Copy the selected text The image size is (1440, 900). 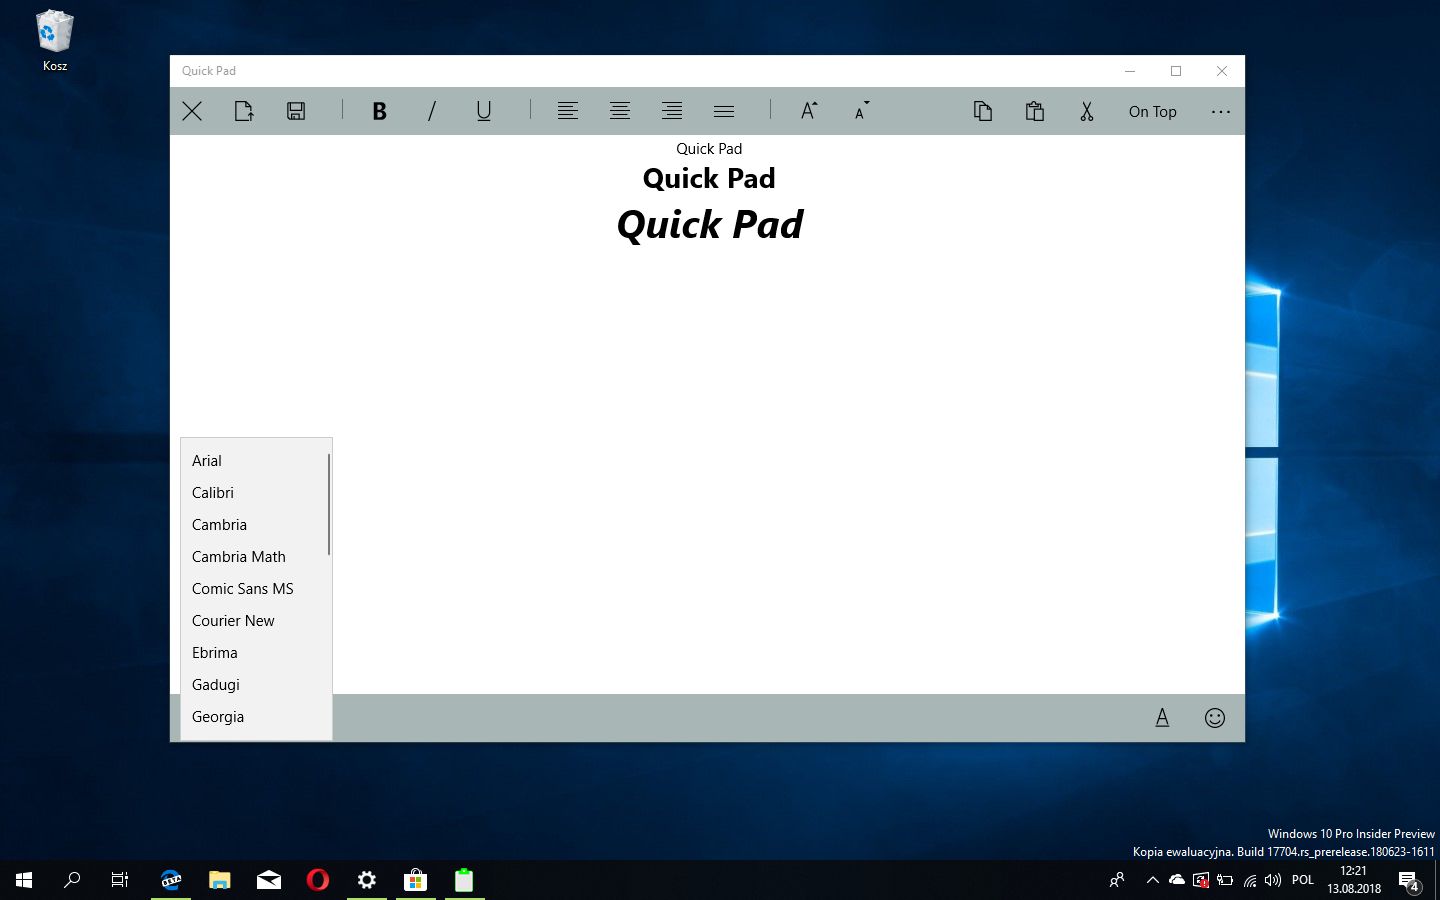click(x=983, y=111)
